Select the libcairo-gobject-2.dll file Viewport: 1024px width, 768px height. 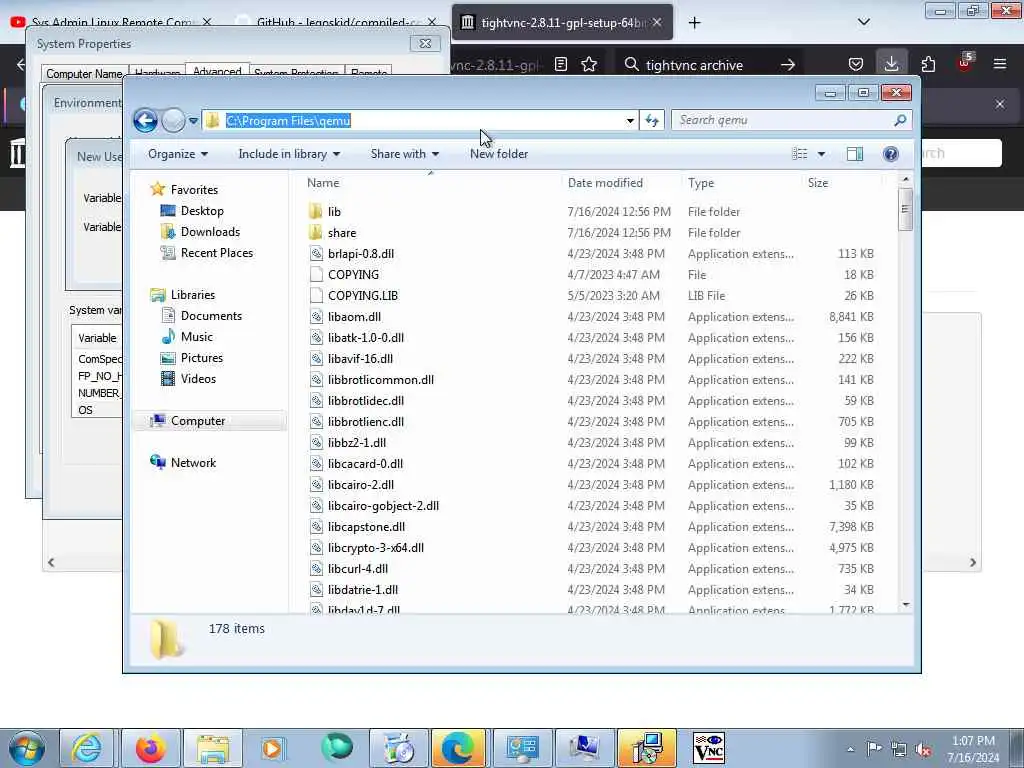(x=383, y=505)
